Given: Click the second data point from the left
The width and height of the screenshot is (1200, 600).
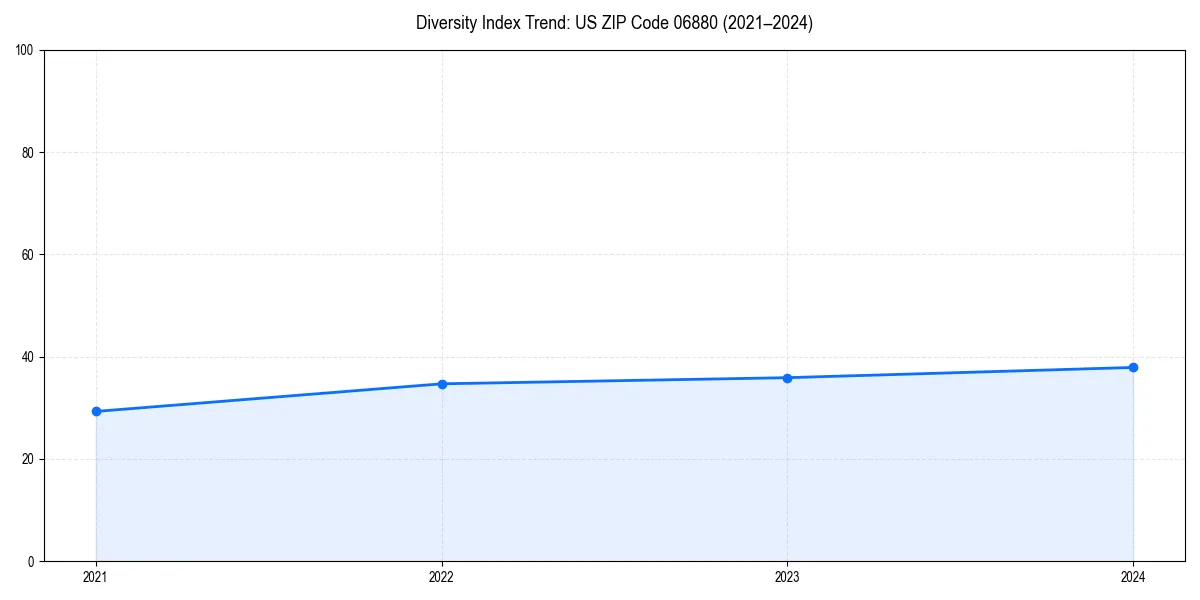Looking at the screenshot, I should [x=441, y=383].
